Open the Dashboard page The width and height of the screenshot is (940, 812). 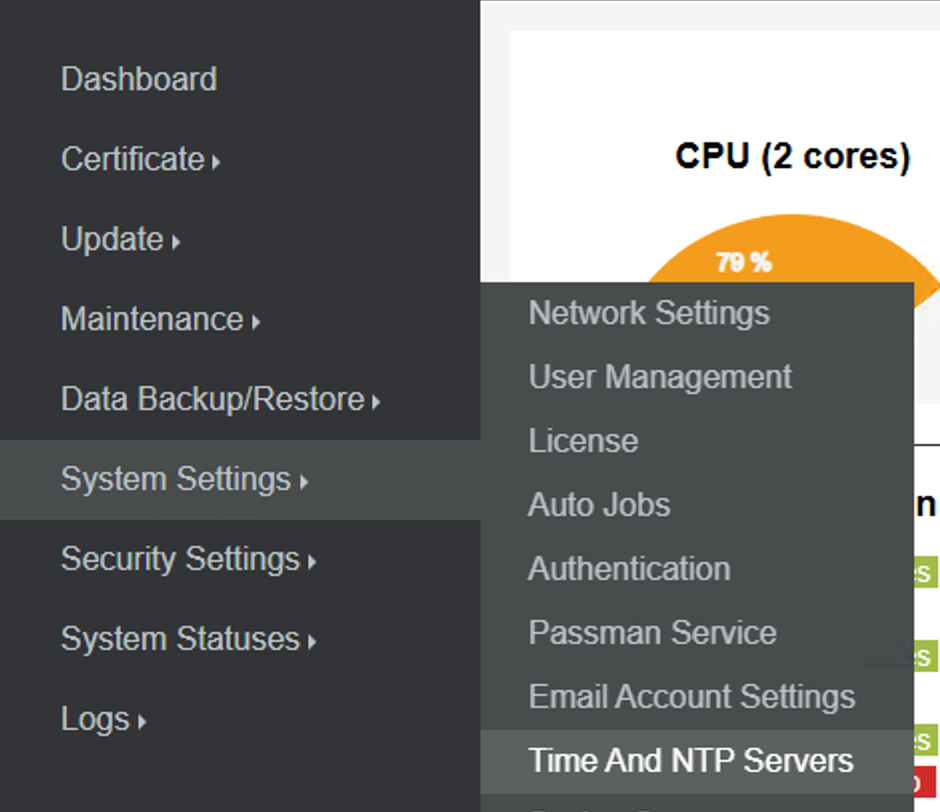(x=139, y=79)
